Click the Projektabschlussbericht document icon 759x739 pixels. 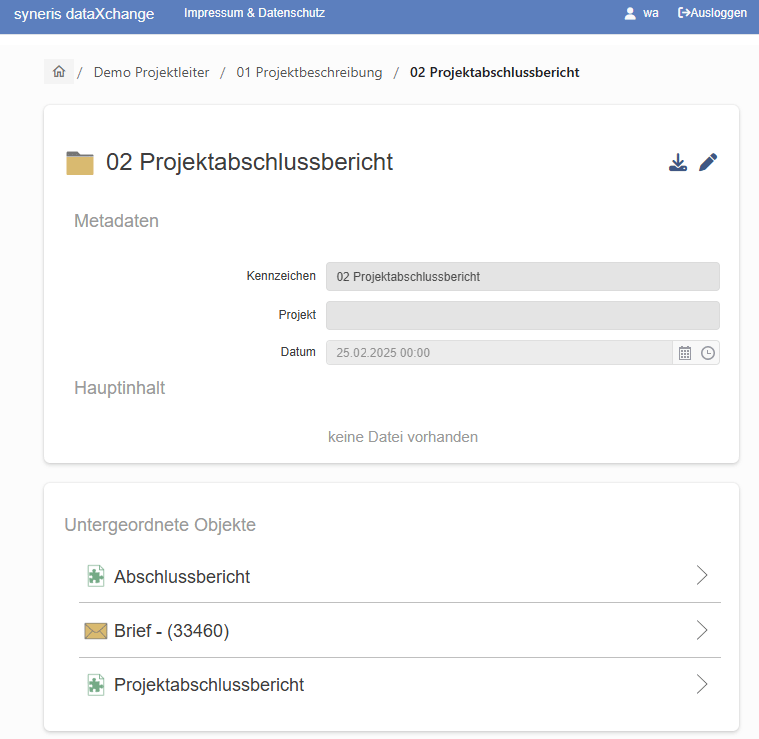(x=96, y=685)
